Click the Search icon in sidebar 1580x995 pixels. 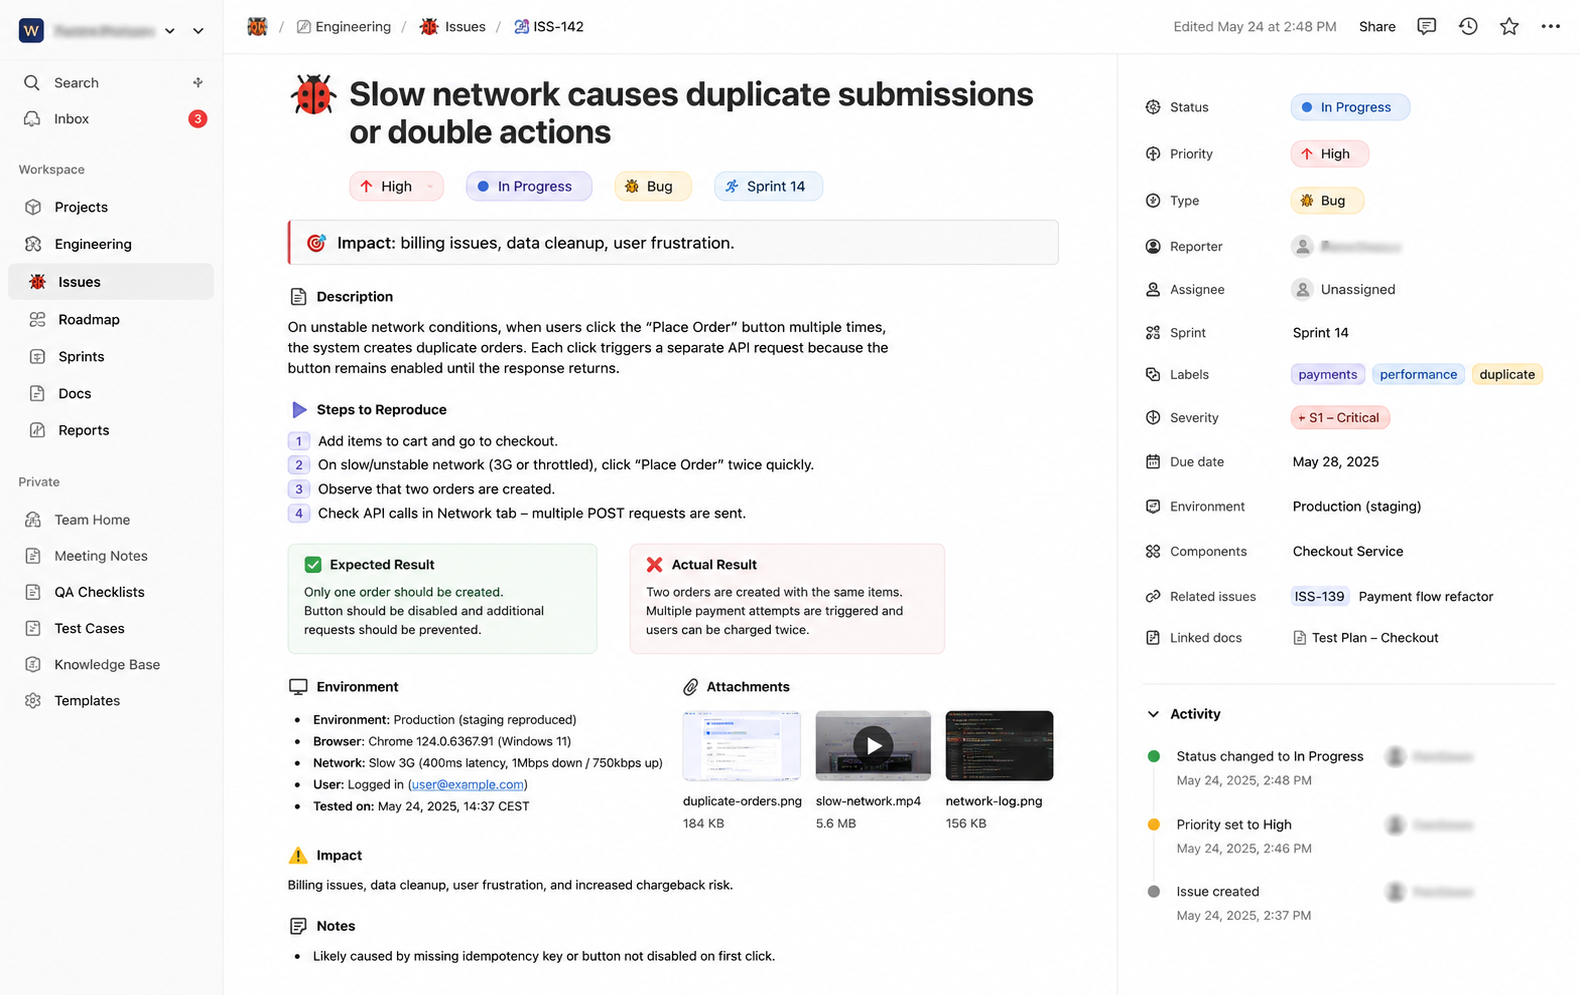tap(32, 83)
